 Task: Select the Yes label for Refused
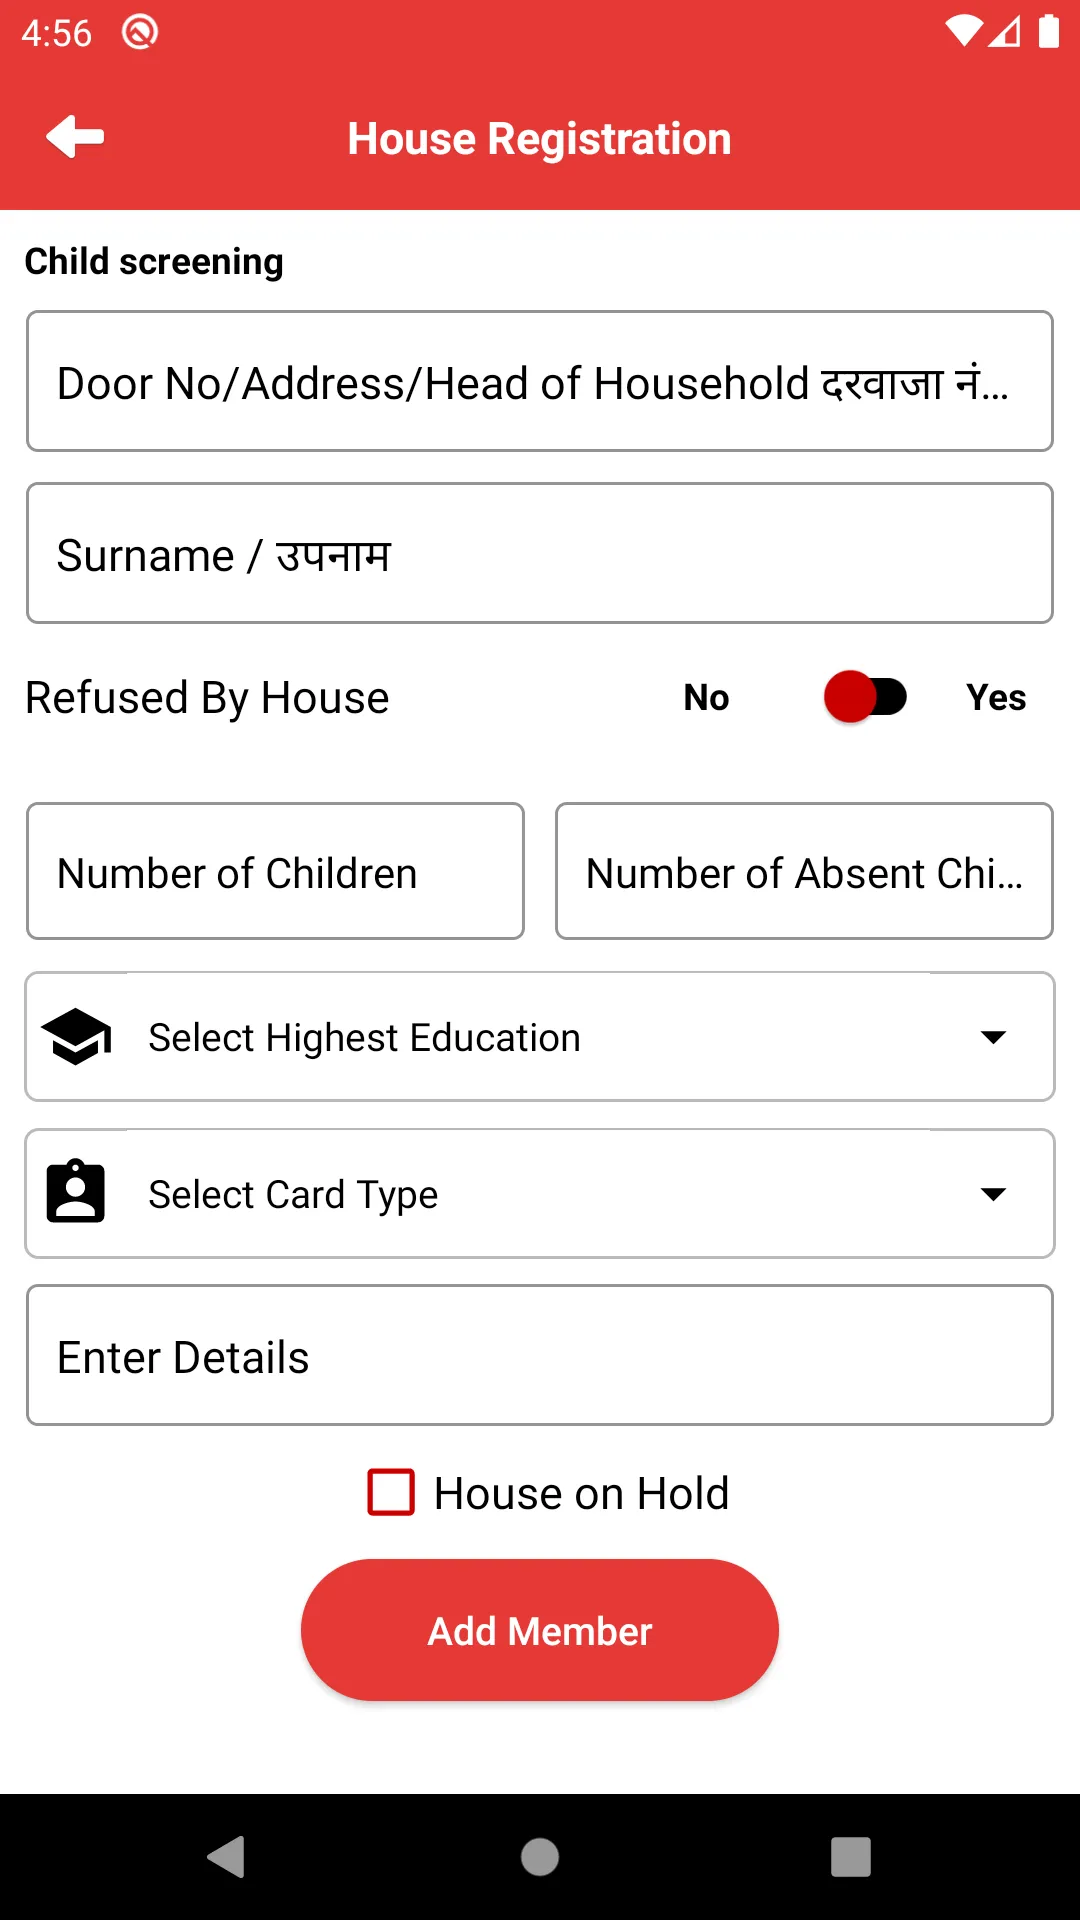click(x=995, y=697)
